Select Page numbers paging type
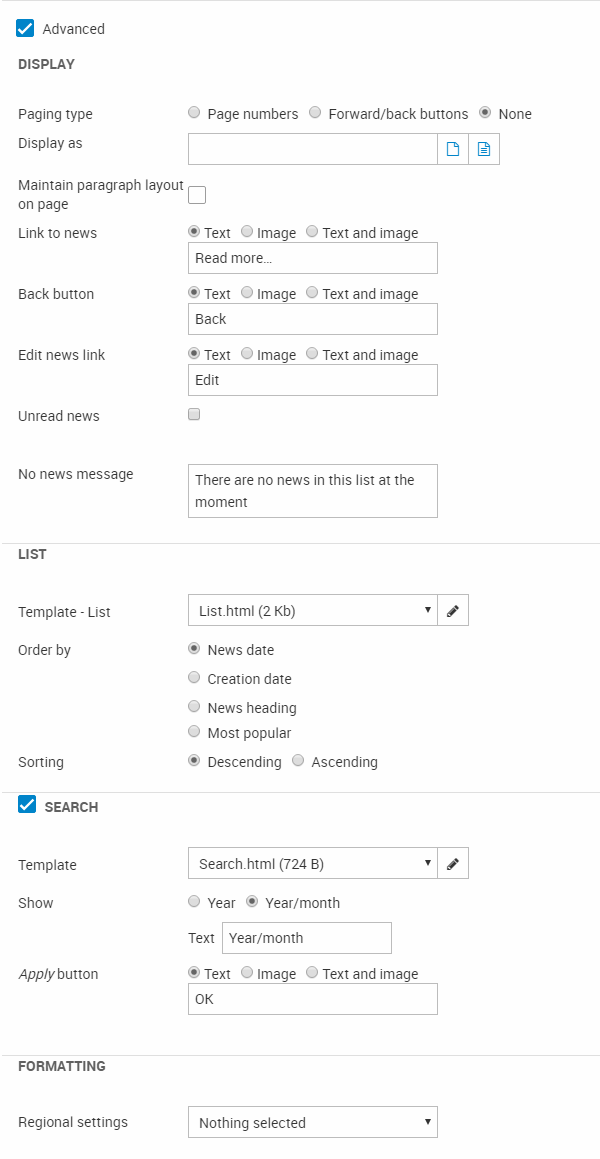Image resolution: width=600 pixels, height=1159 pixels. [194, 113]
